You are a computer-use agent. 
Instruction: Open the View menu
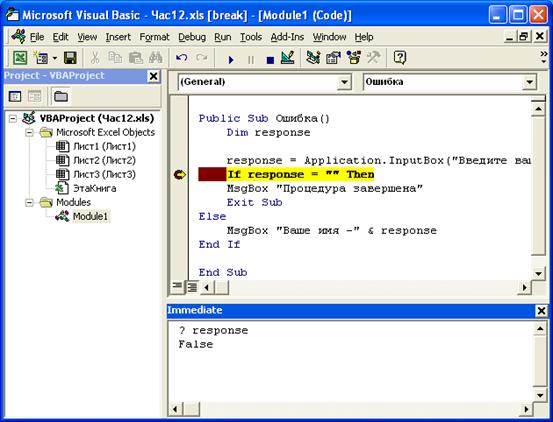coord(87,37)
